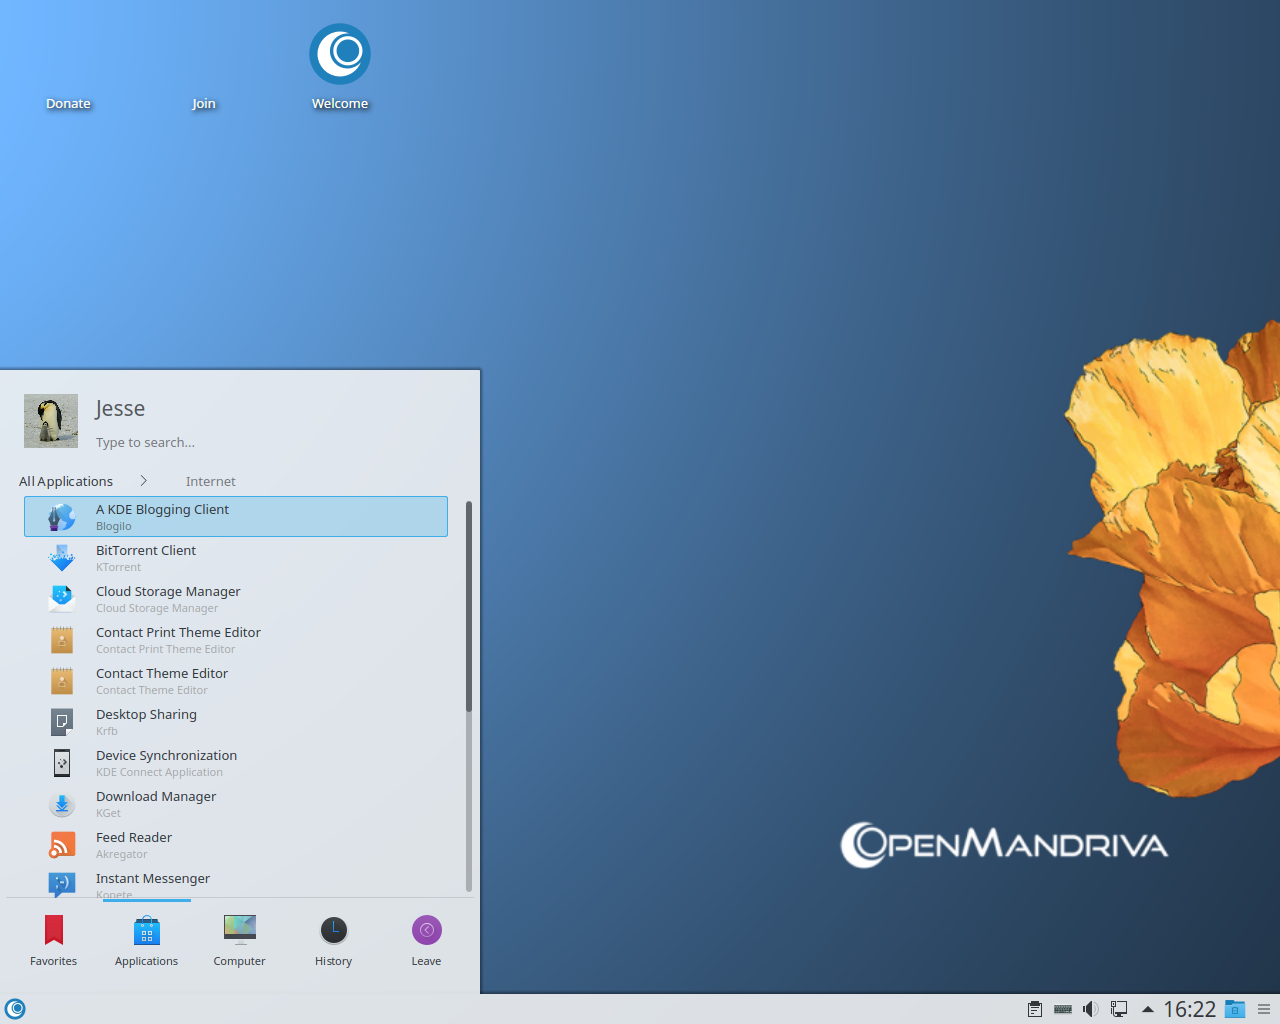
Task: Select the 'A KDE Blogging Client' entry
Action: (x=236, y=517)
